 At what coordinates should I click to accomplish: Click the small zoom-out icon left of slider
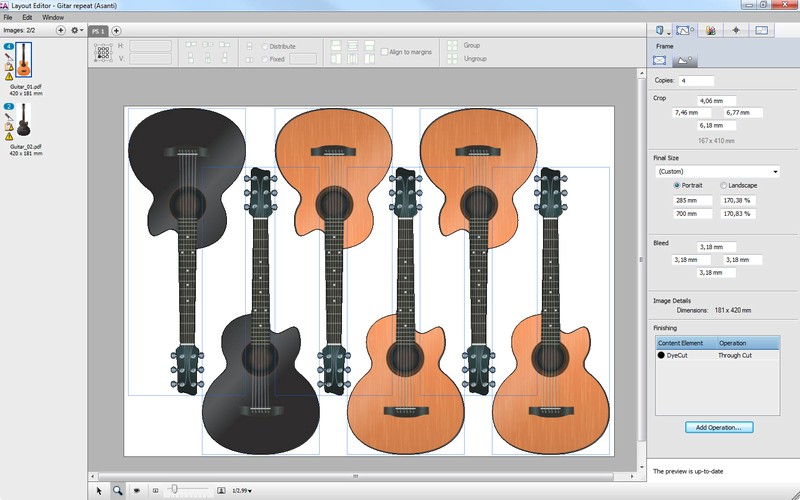[156, 491]
